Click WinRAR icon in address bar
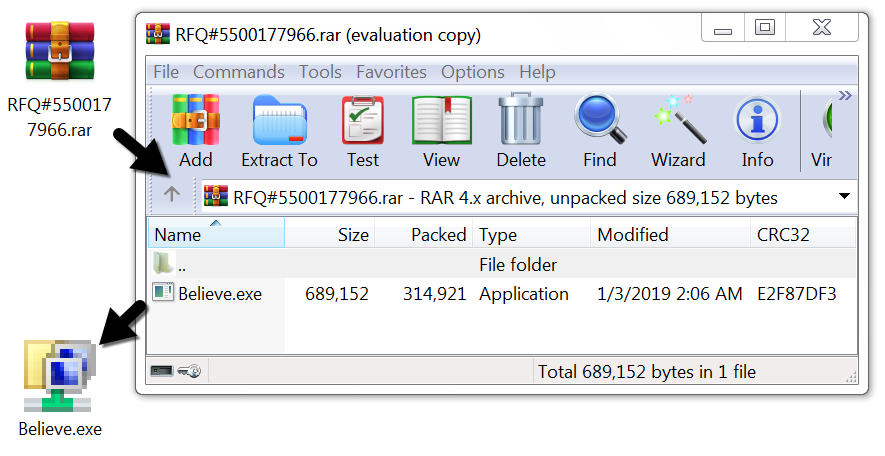The width and height of the screenshot is (885, 456). (x=216, y=195)
